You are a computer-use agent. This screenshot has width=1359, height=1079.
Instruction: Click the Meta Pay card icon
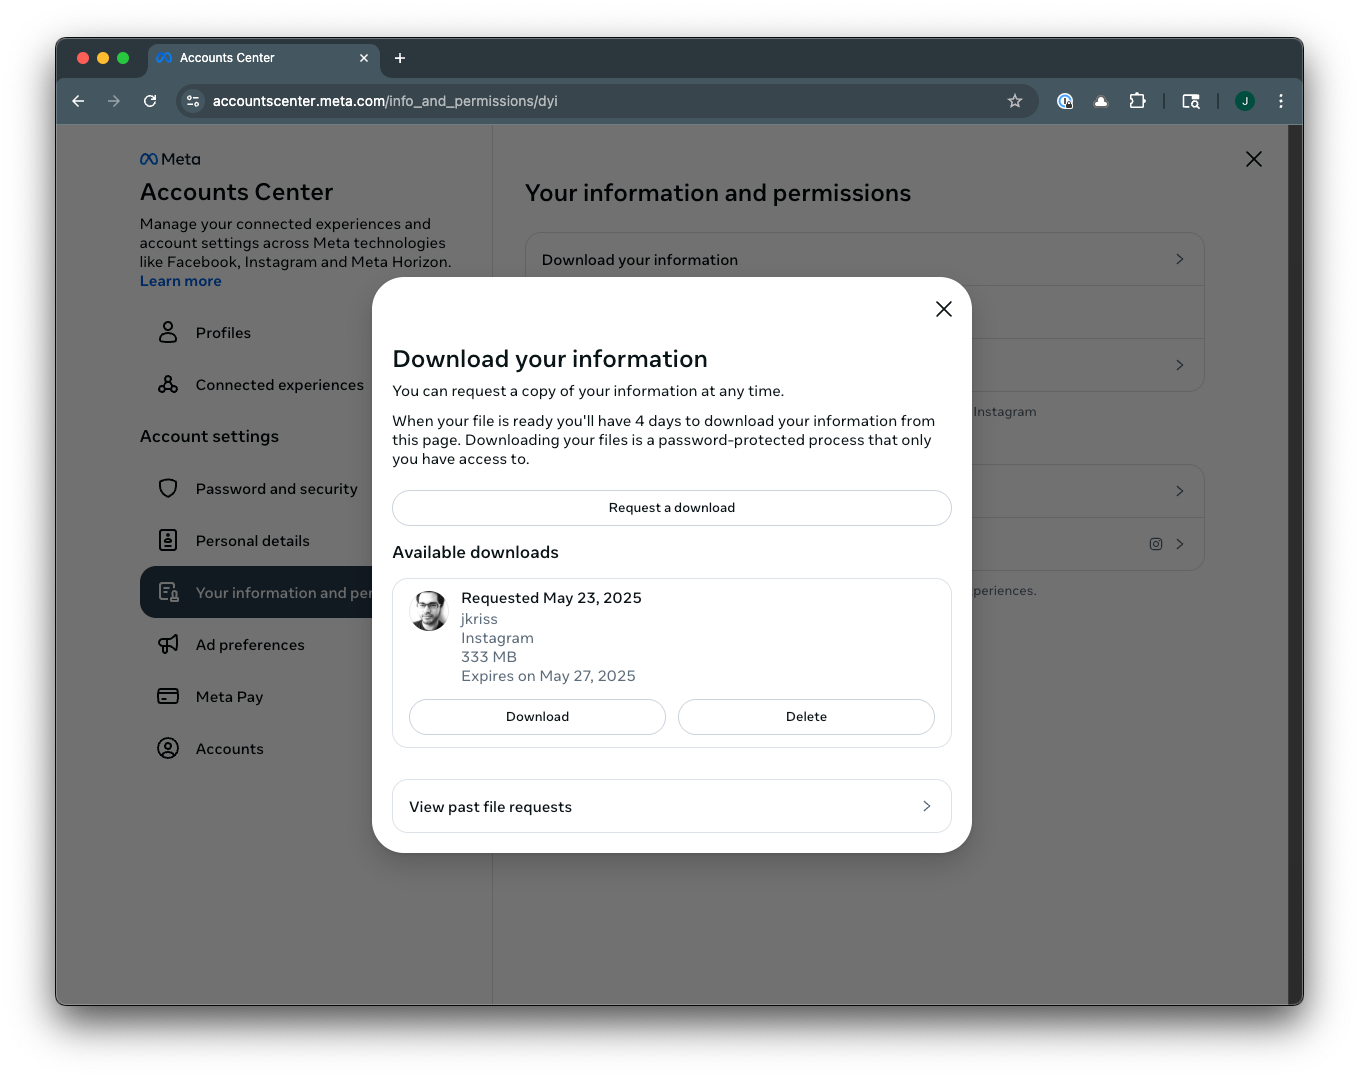[x=168, y=696]
